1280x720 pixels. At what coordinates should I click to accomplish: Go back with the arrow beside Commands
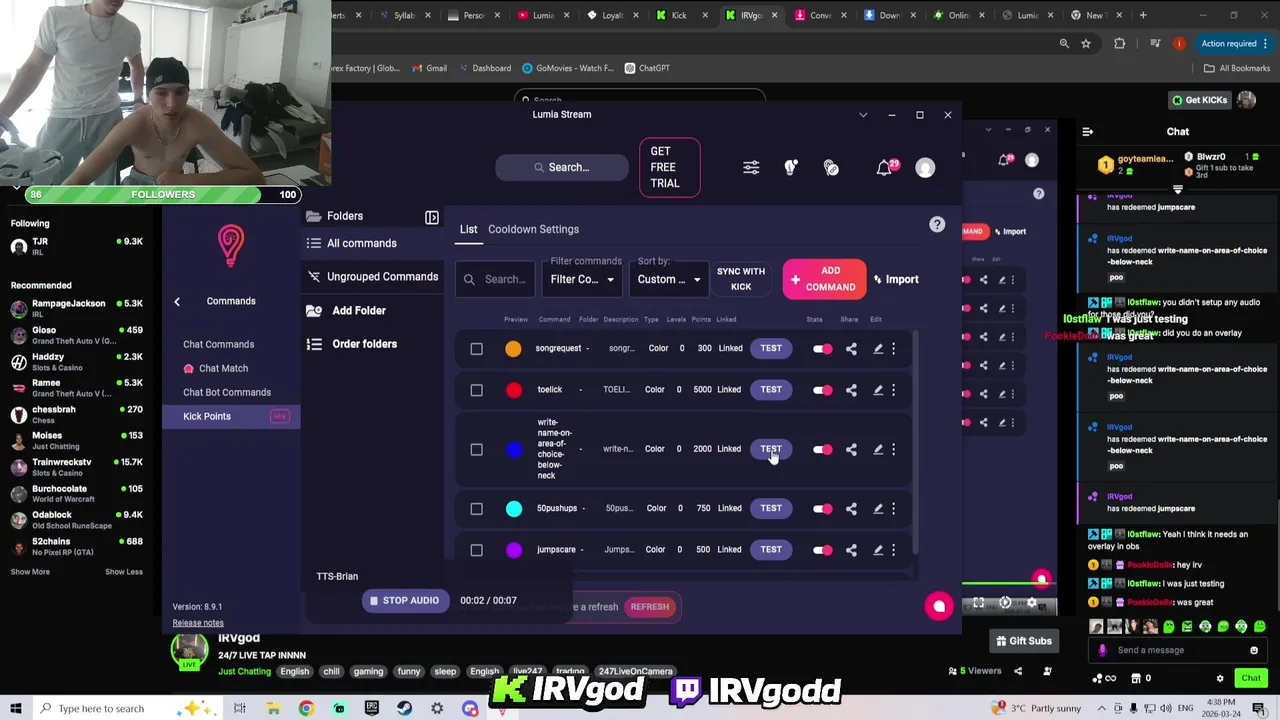[177, 301]
